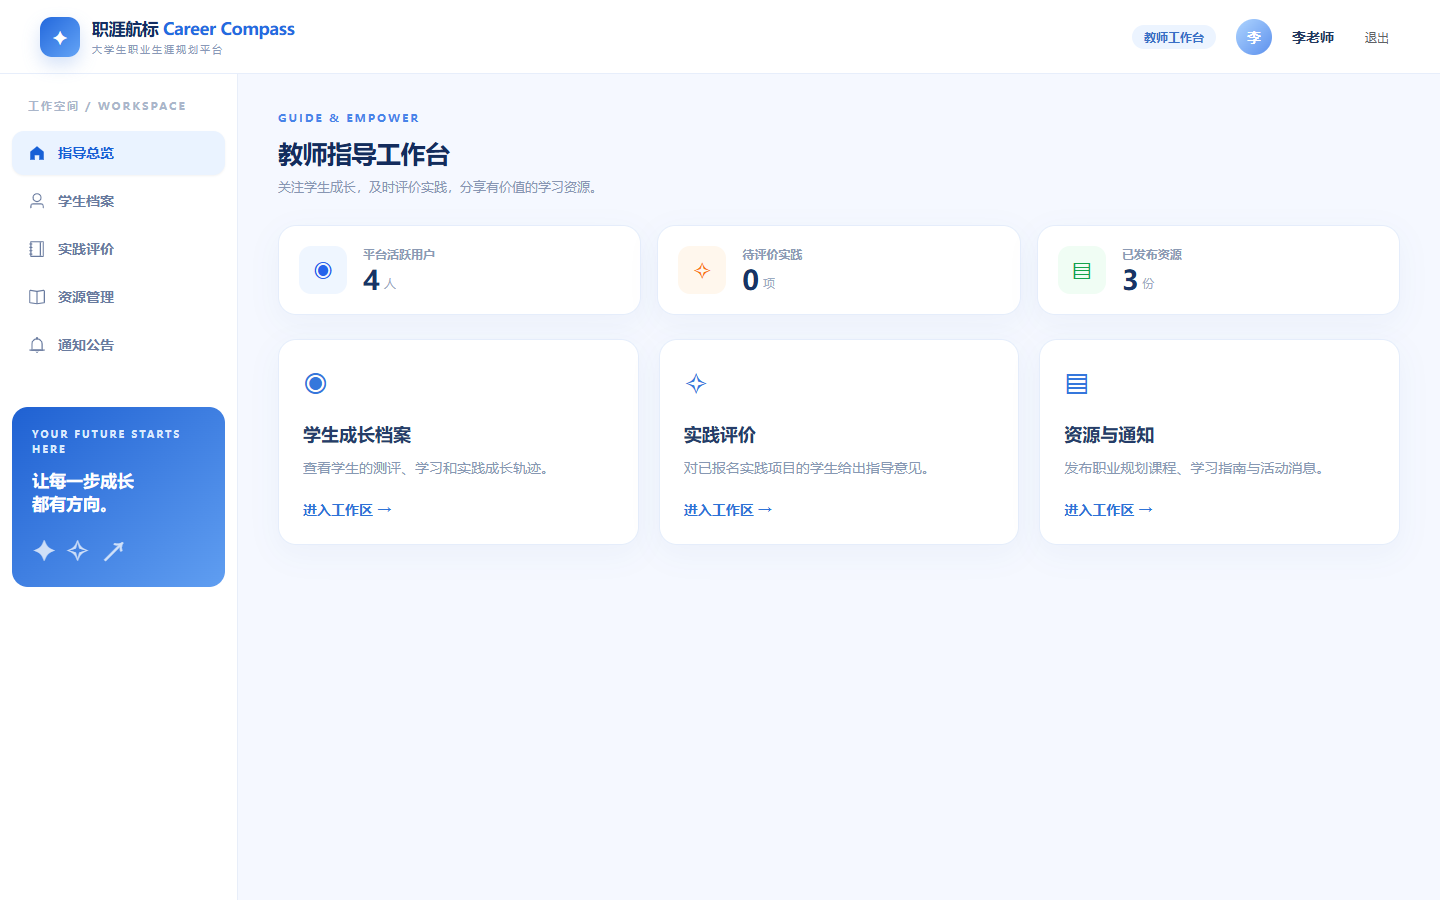Click the home icon beside 指导总览

[37, 153]
